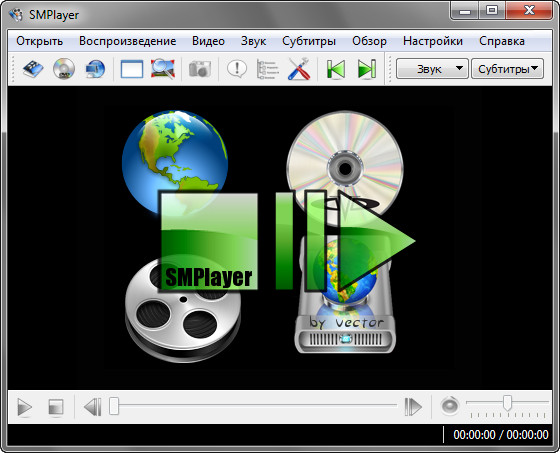Stop playback with the Stop button
560x453 pixels.
56,407
